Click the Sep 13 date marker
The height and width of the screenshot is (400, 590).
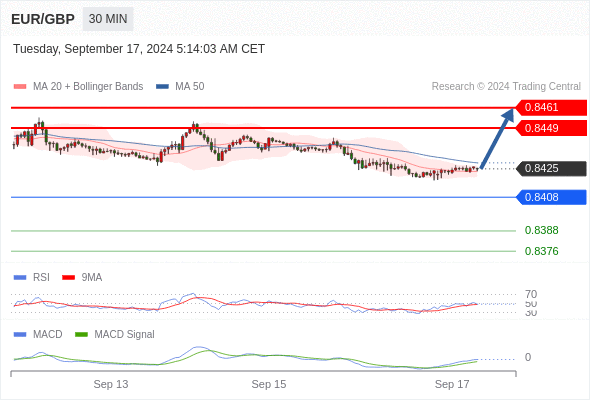point(111,384)
